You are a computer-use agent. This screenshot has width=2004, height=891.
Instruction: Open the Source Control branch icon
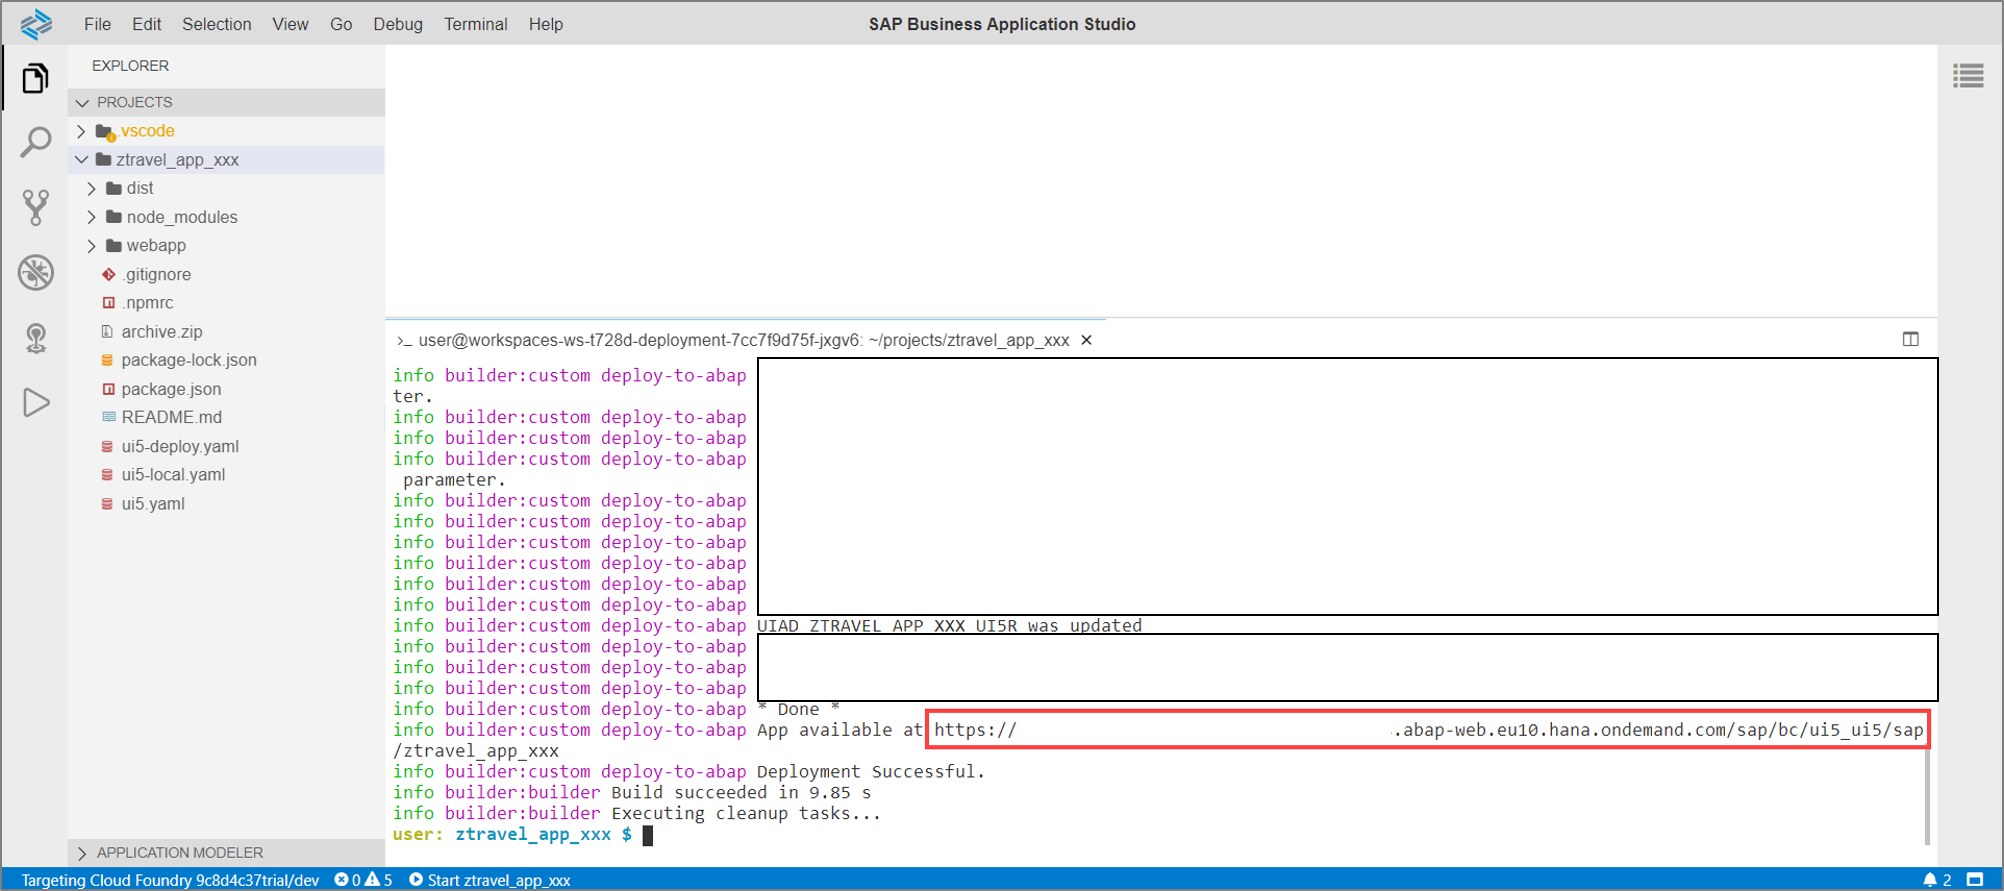[35, 208]
